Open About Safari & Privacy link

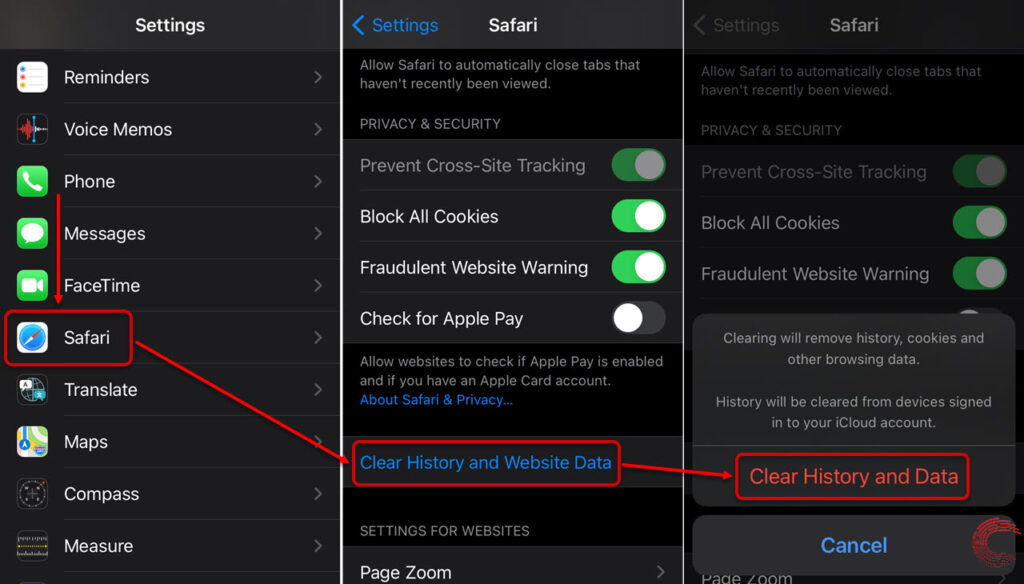[436, 400]
